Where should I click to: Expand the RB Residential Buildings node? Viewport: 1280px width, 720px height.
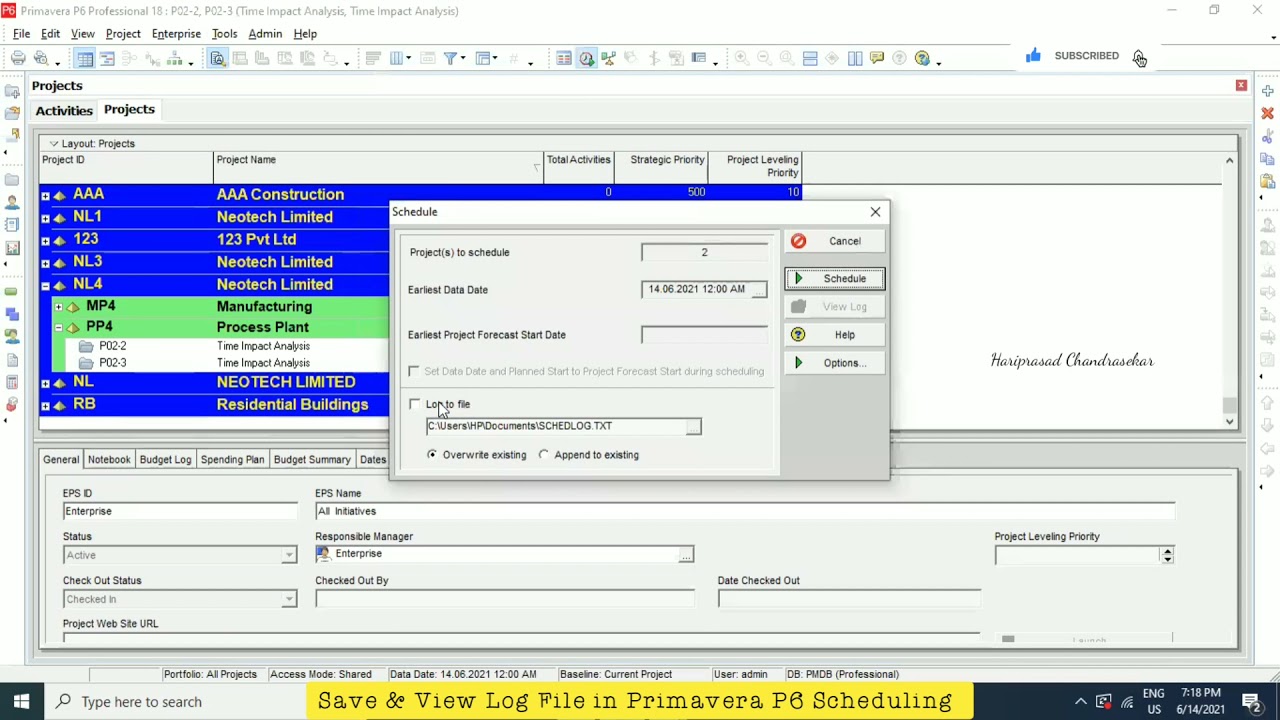coord(45,405)
